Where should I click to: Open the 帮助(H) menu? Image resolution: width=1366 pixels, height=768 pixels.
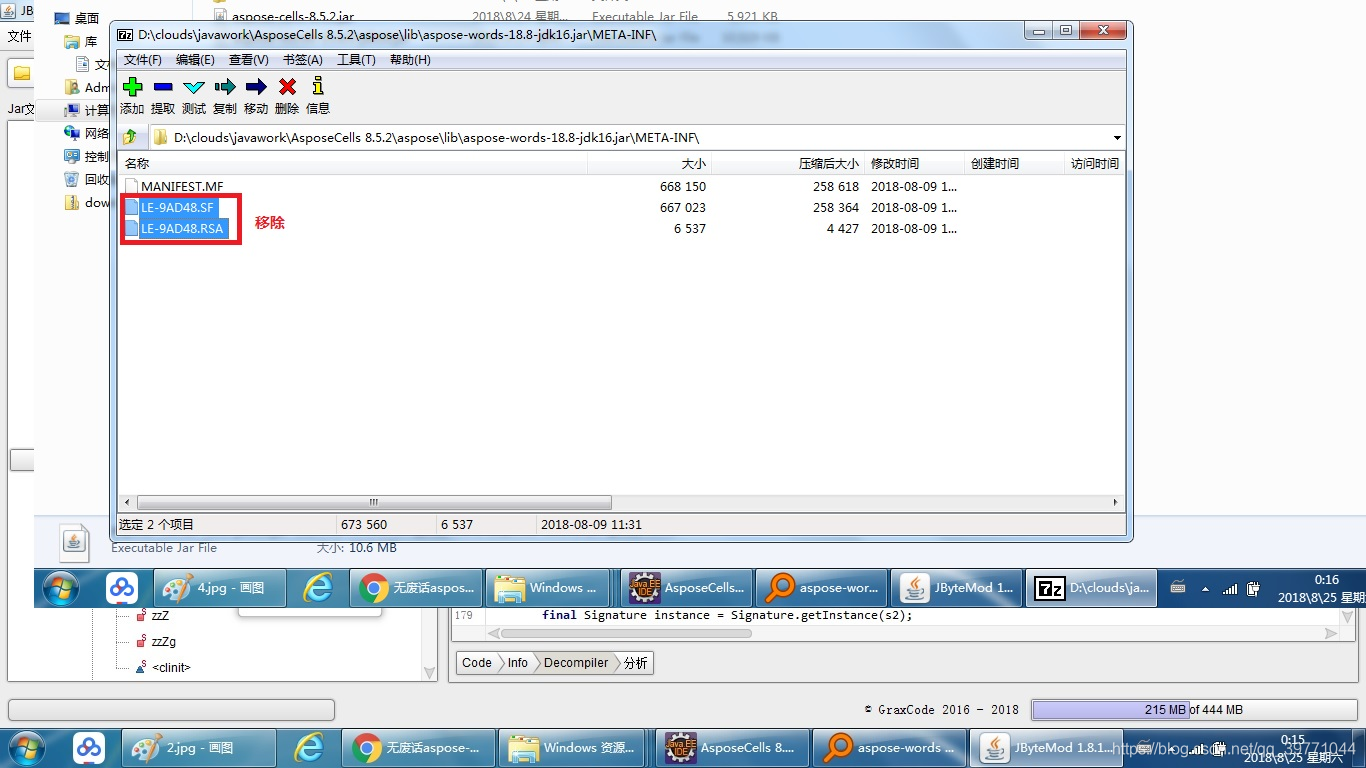pyautogui.click(x=410, y=60)
